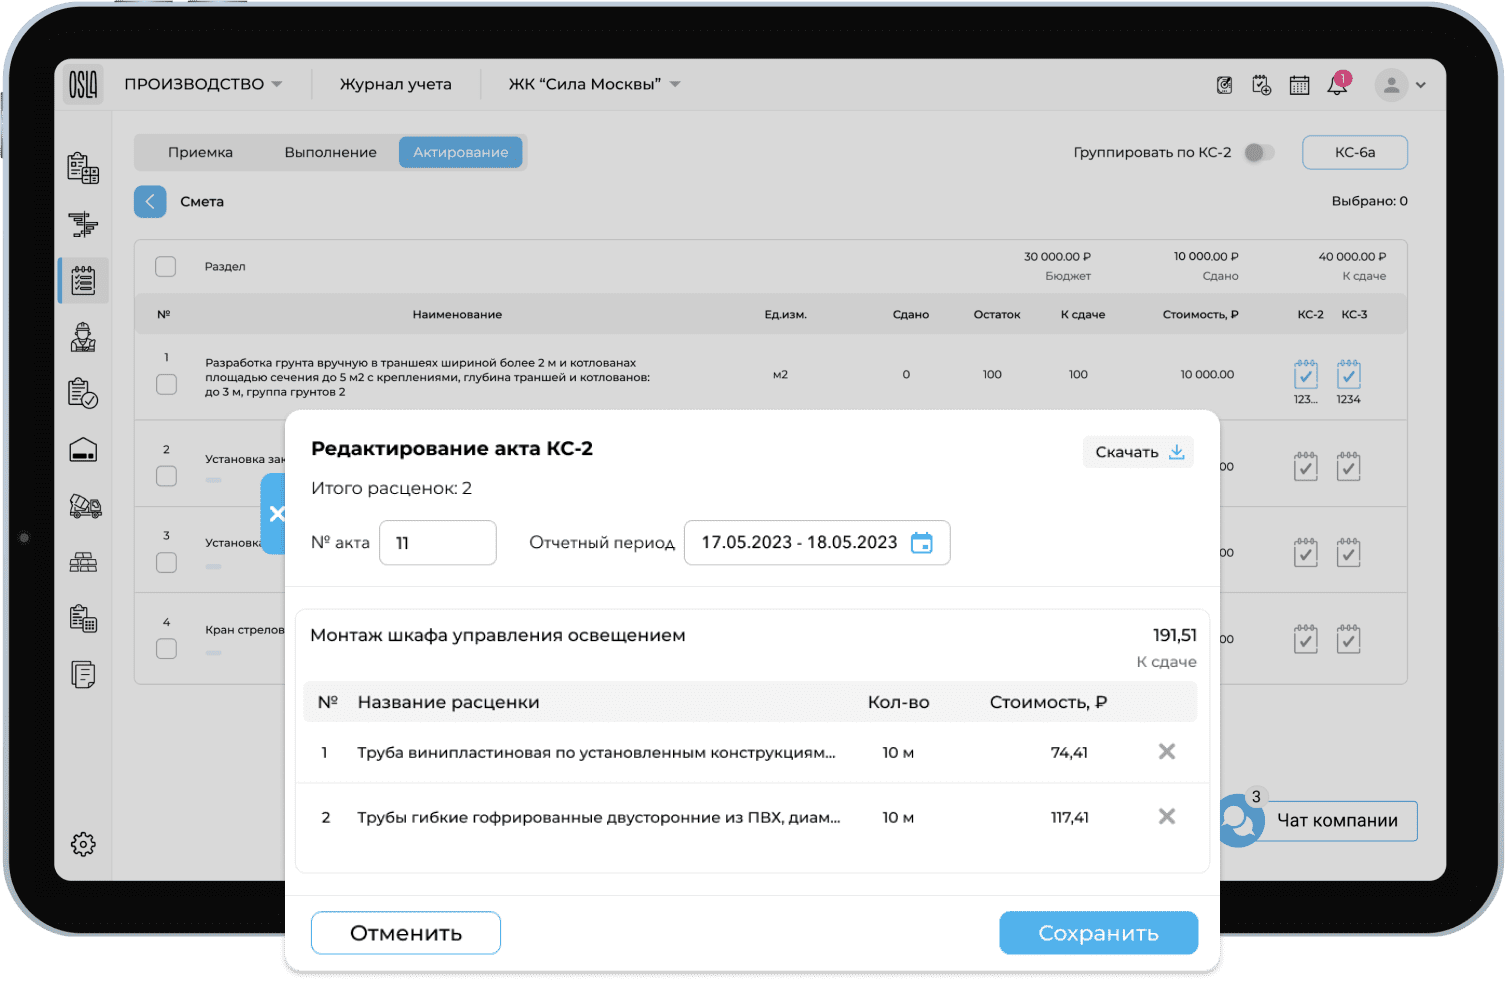Viewport: 1505px width, 981px height.
Task: Toggle Группировать по КС-2 switch
Action: point(1258,153)
